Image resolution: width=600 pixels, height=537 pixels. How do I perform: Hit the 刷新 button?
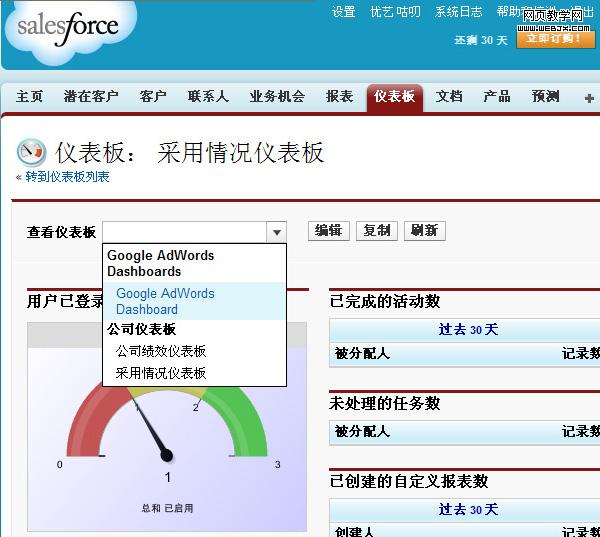[424, 231]
